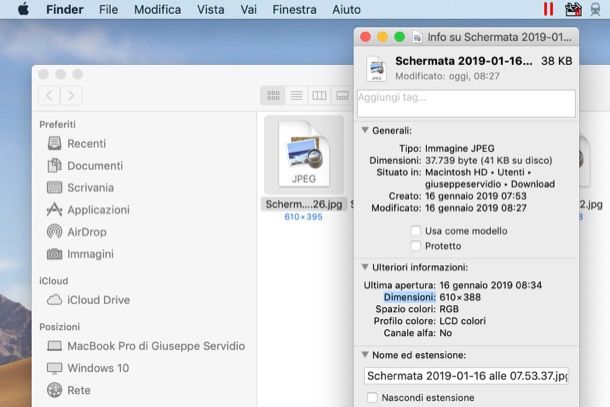Switch Finder to list view
Screen dimensions: 610x407
(296, 95)
